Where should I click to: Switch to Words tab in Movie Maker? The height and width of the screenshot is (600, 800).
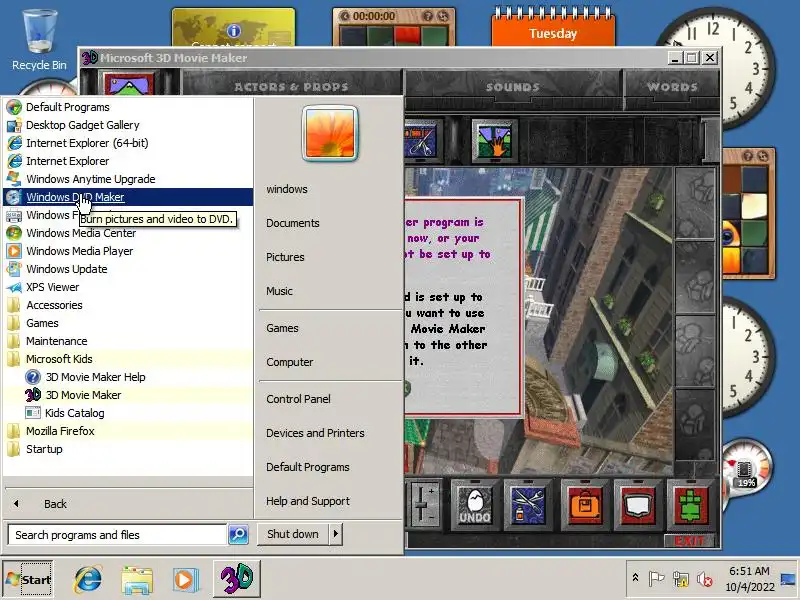click(672, 87)
